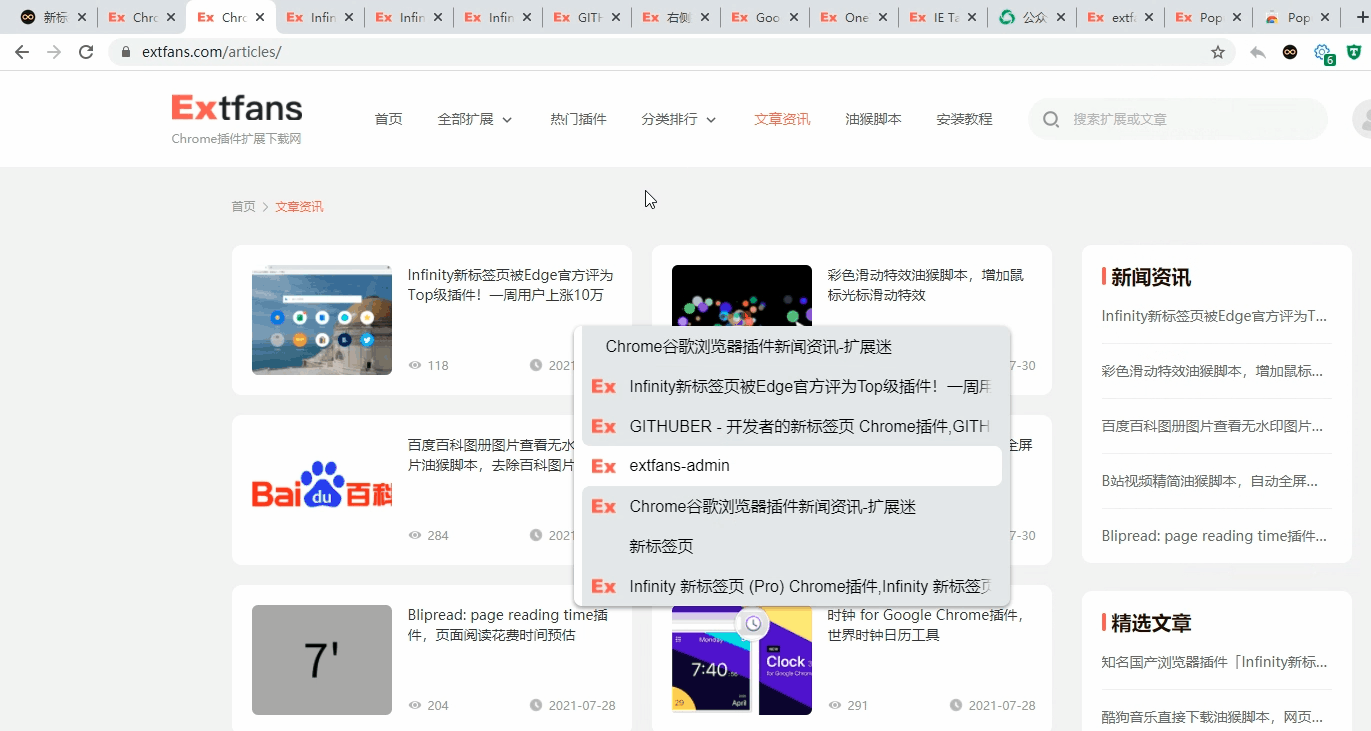
Task: Click the Ex favicon beside the GITHUBER entry
Action: click(604, 426)
